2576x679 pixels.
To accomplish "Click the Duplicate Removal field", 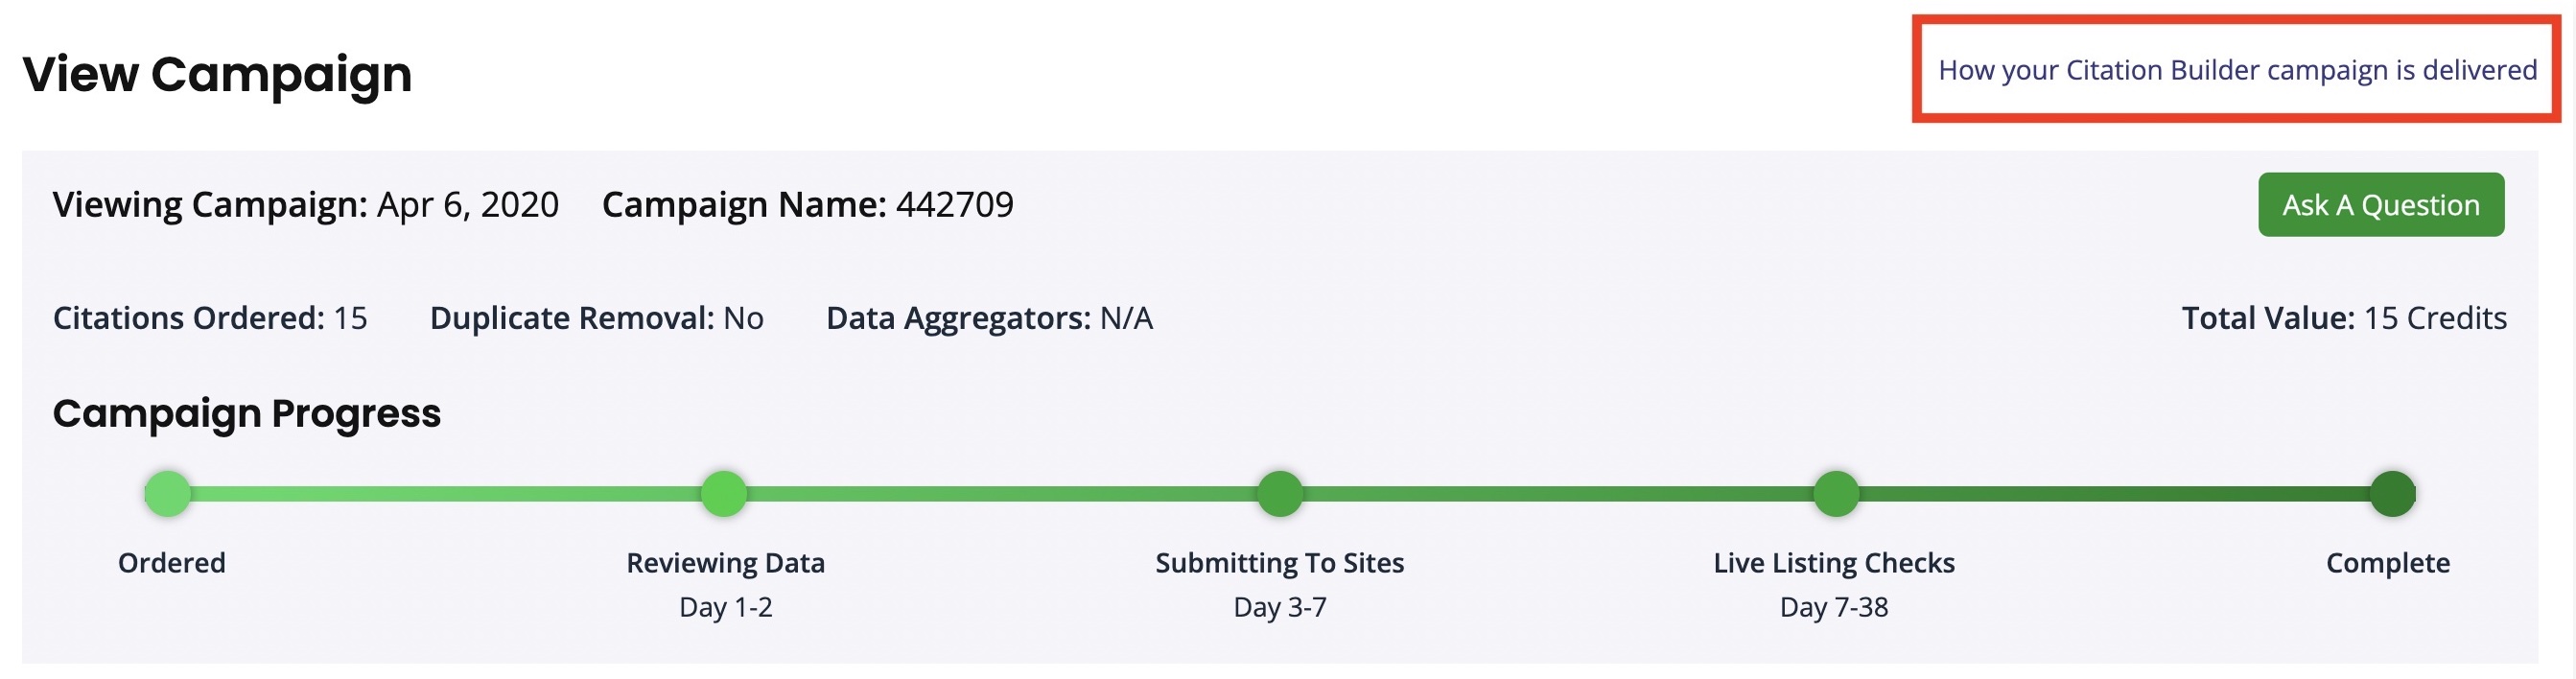I will tap(596, 318).
